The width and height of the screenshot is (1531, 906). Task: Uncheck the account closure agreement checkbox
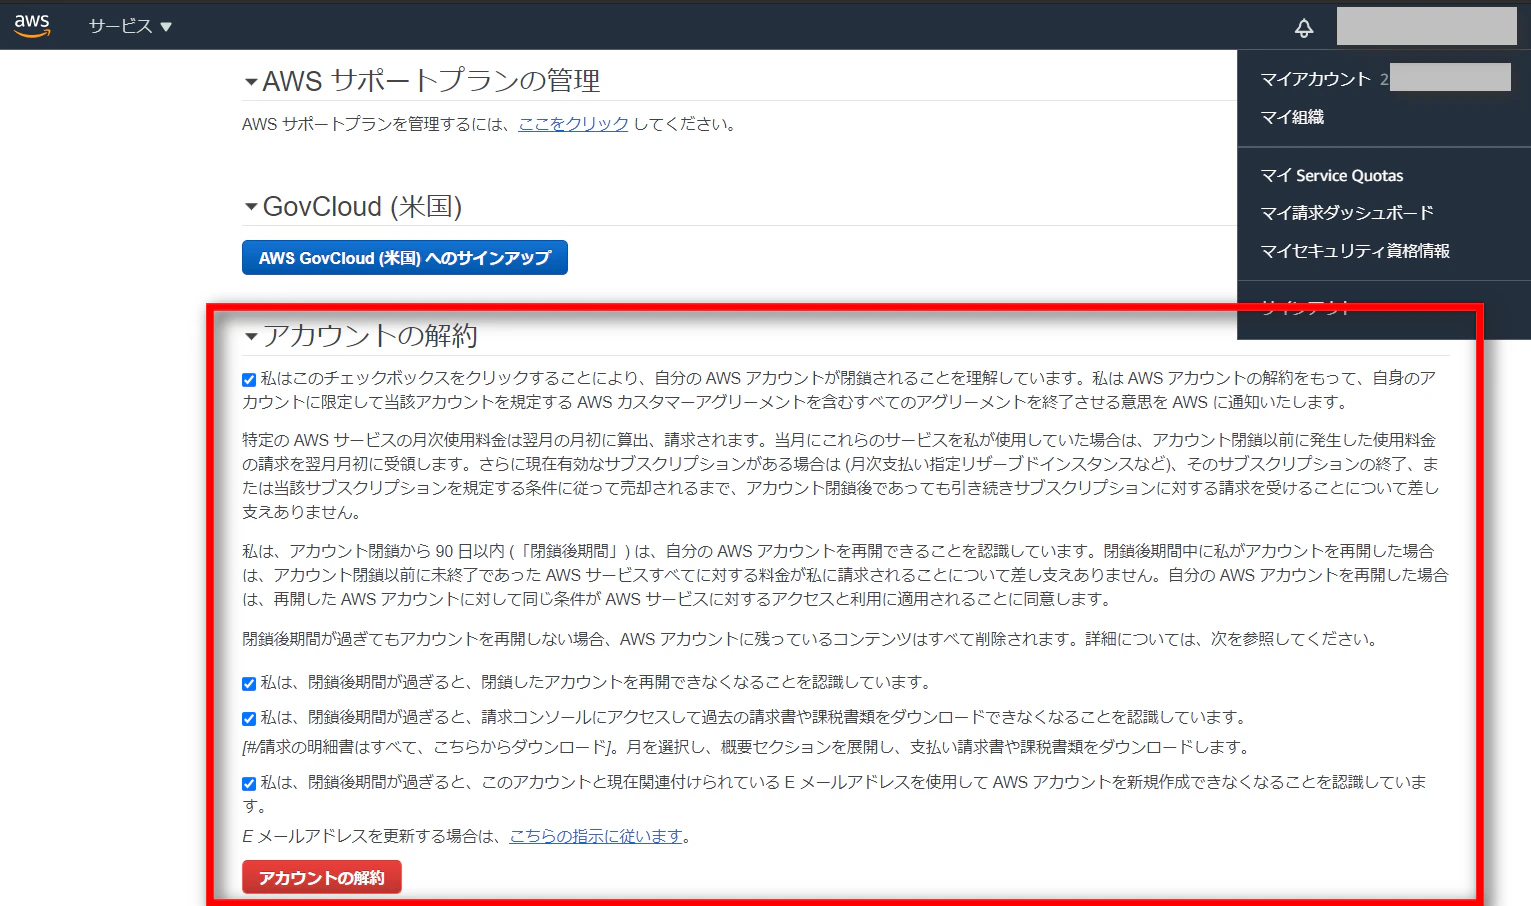[x=249, y=380]
